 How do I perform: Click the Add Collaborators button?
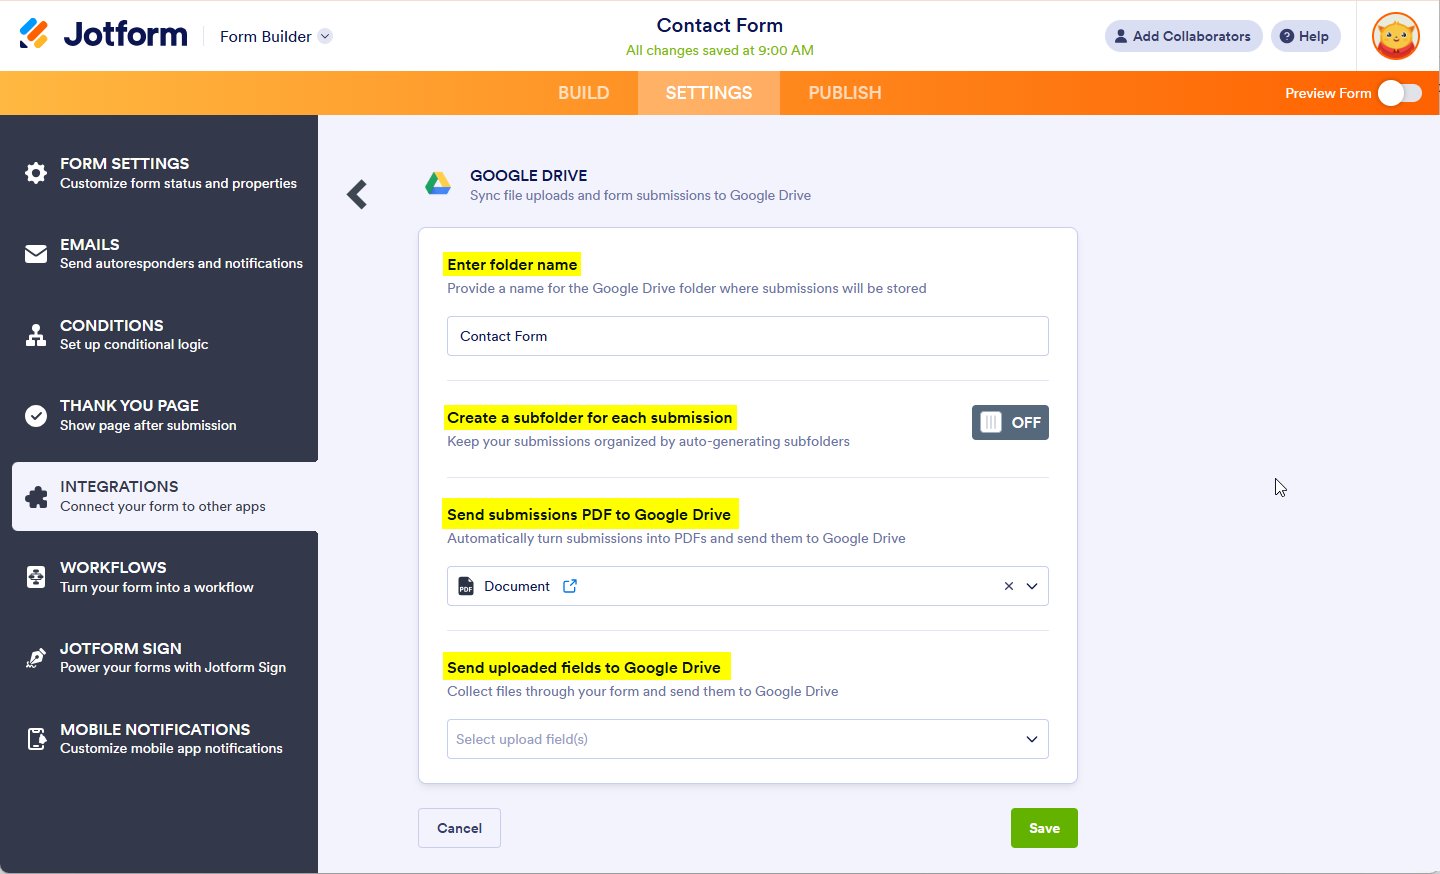1183,36
